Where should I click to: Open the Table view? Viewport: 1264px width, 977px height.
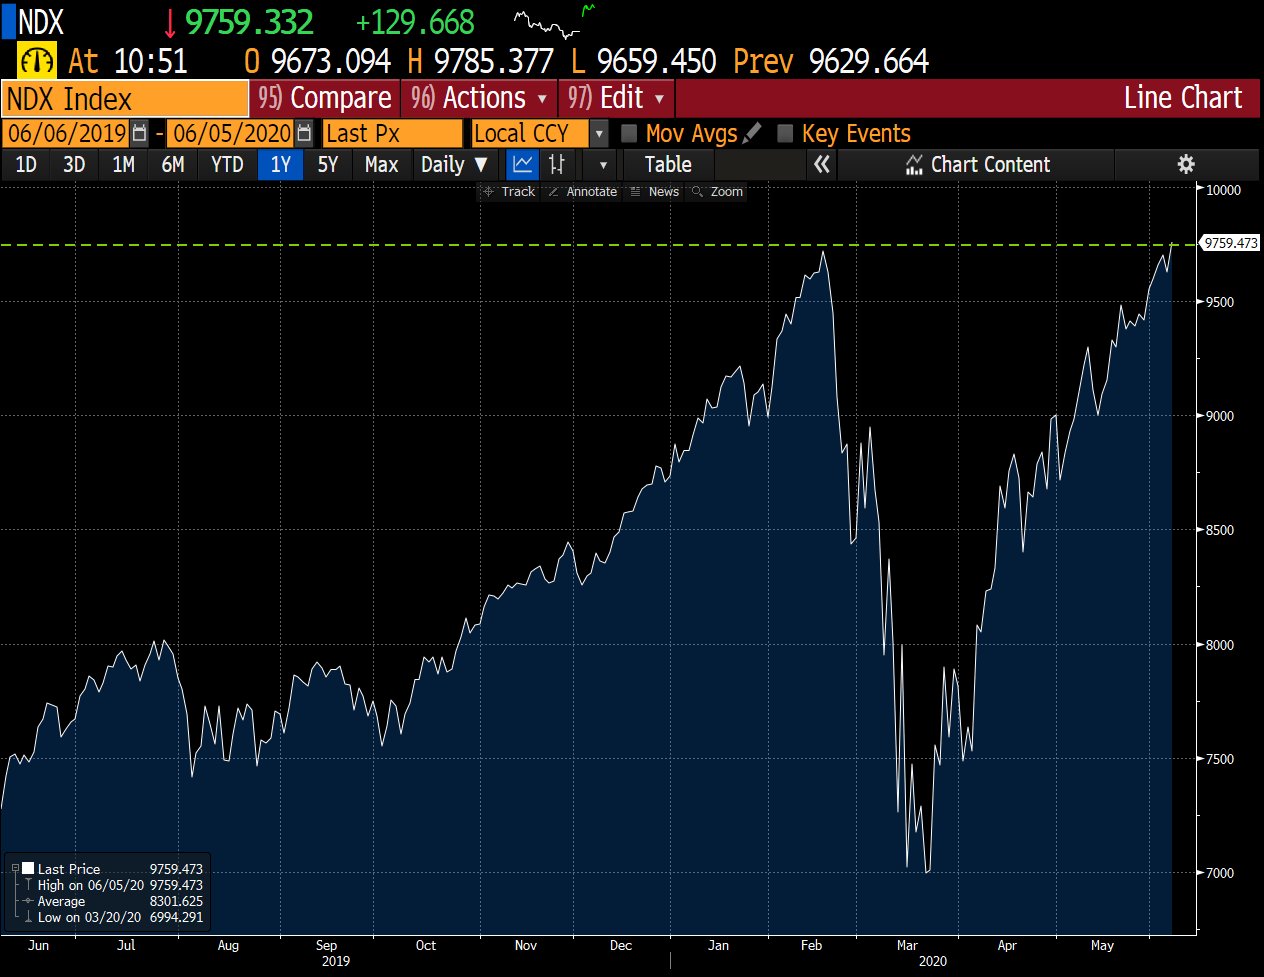(x=668, y=165)
